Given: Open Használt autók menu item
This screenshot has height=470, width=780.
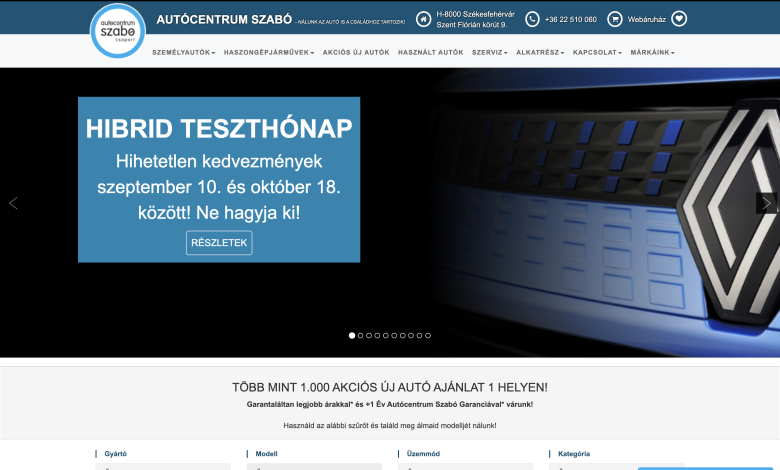Looking at the screenshot, I should tap(430, 52).
